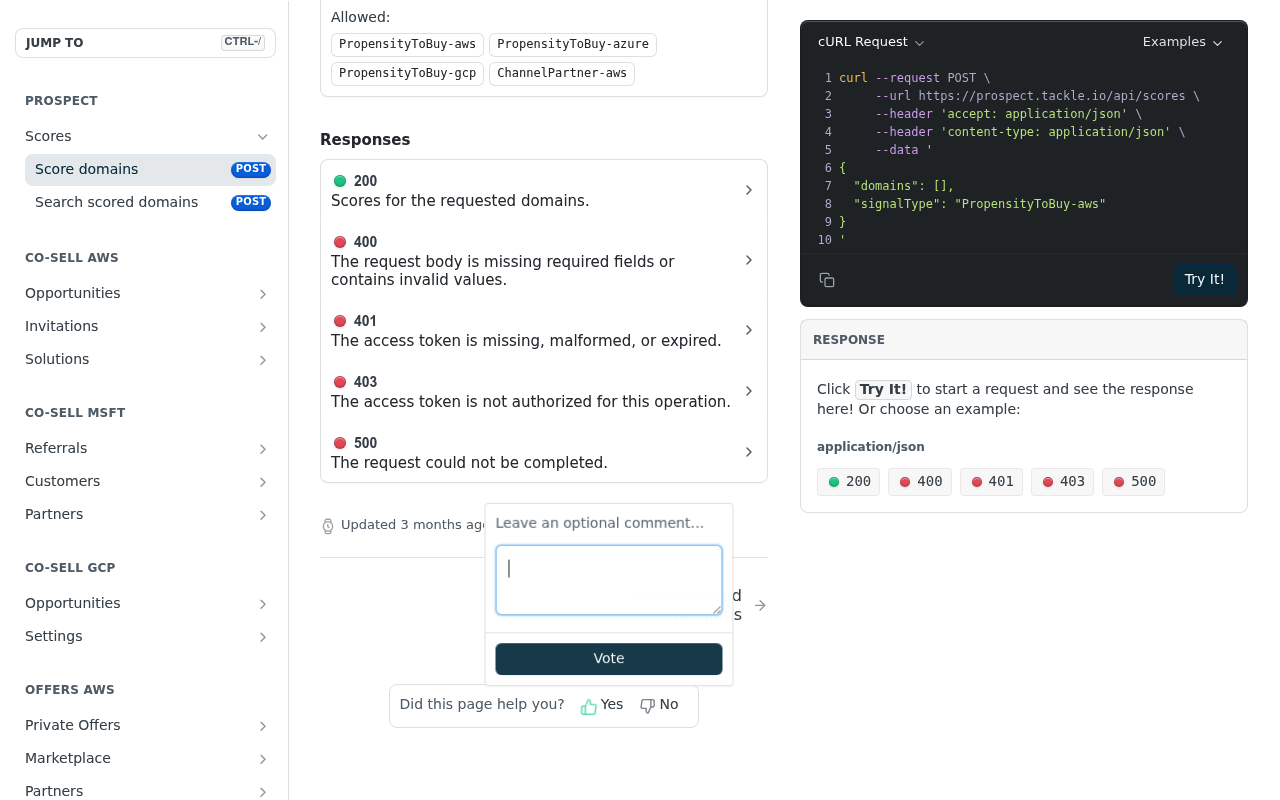Open the cURL Request language dropdown
The height and width of the screenshot is (800, 1280).
(871, 42)
